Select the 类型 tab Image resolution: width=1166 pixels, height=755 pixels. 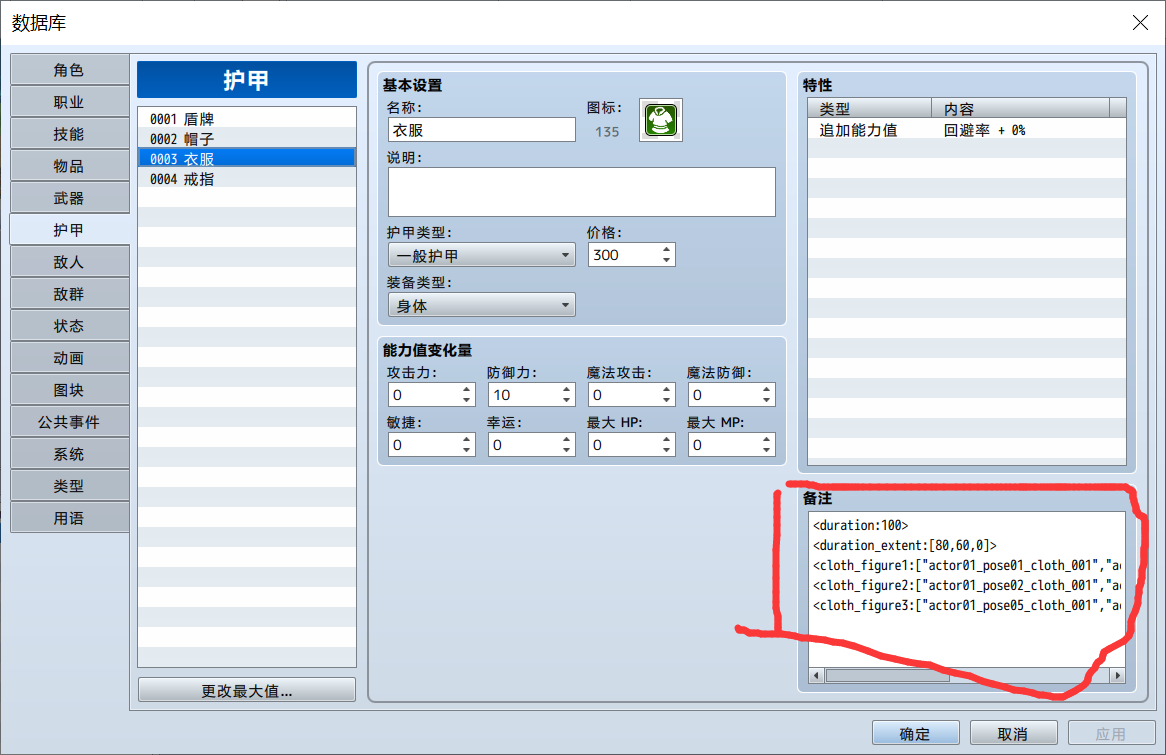pos(69,486)
